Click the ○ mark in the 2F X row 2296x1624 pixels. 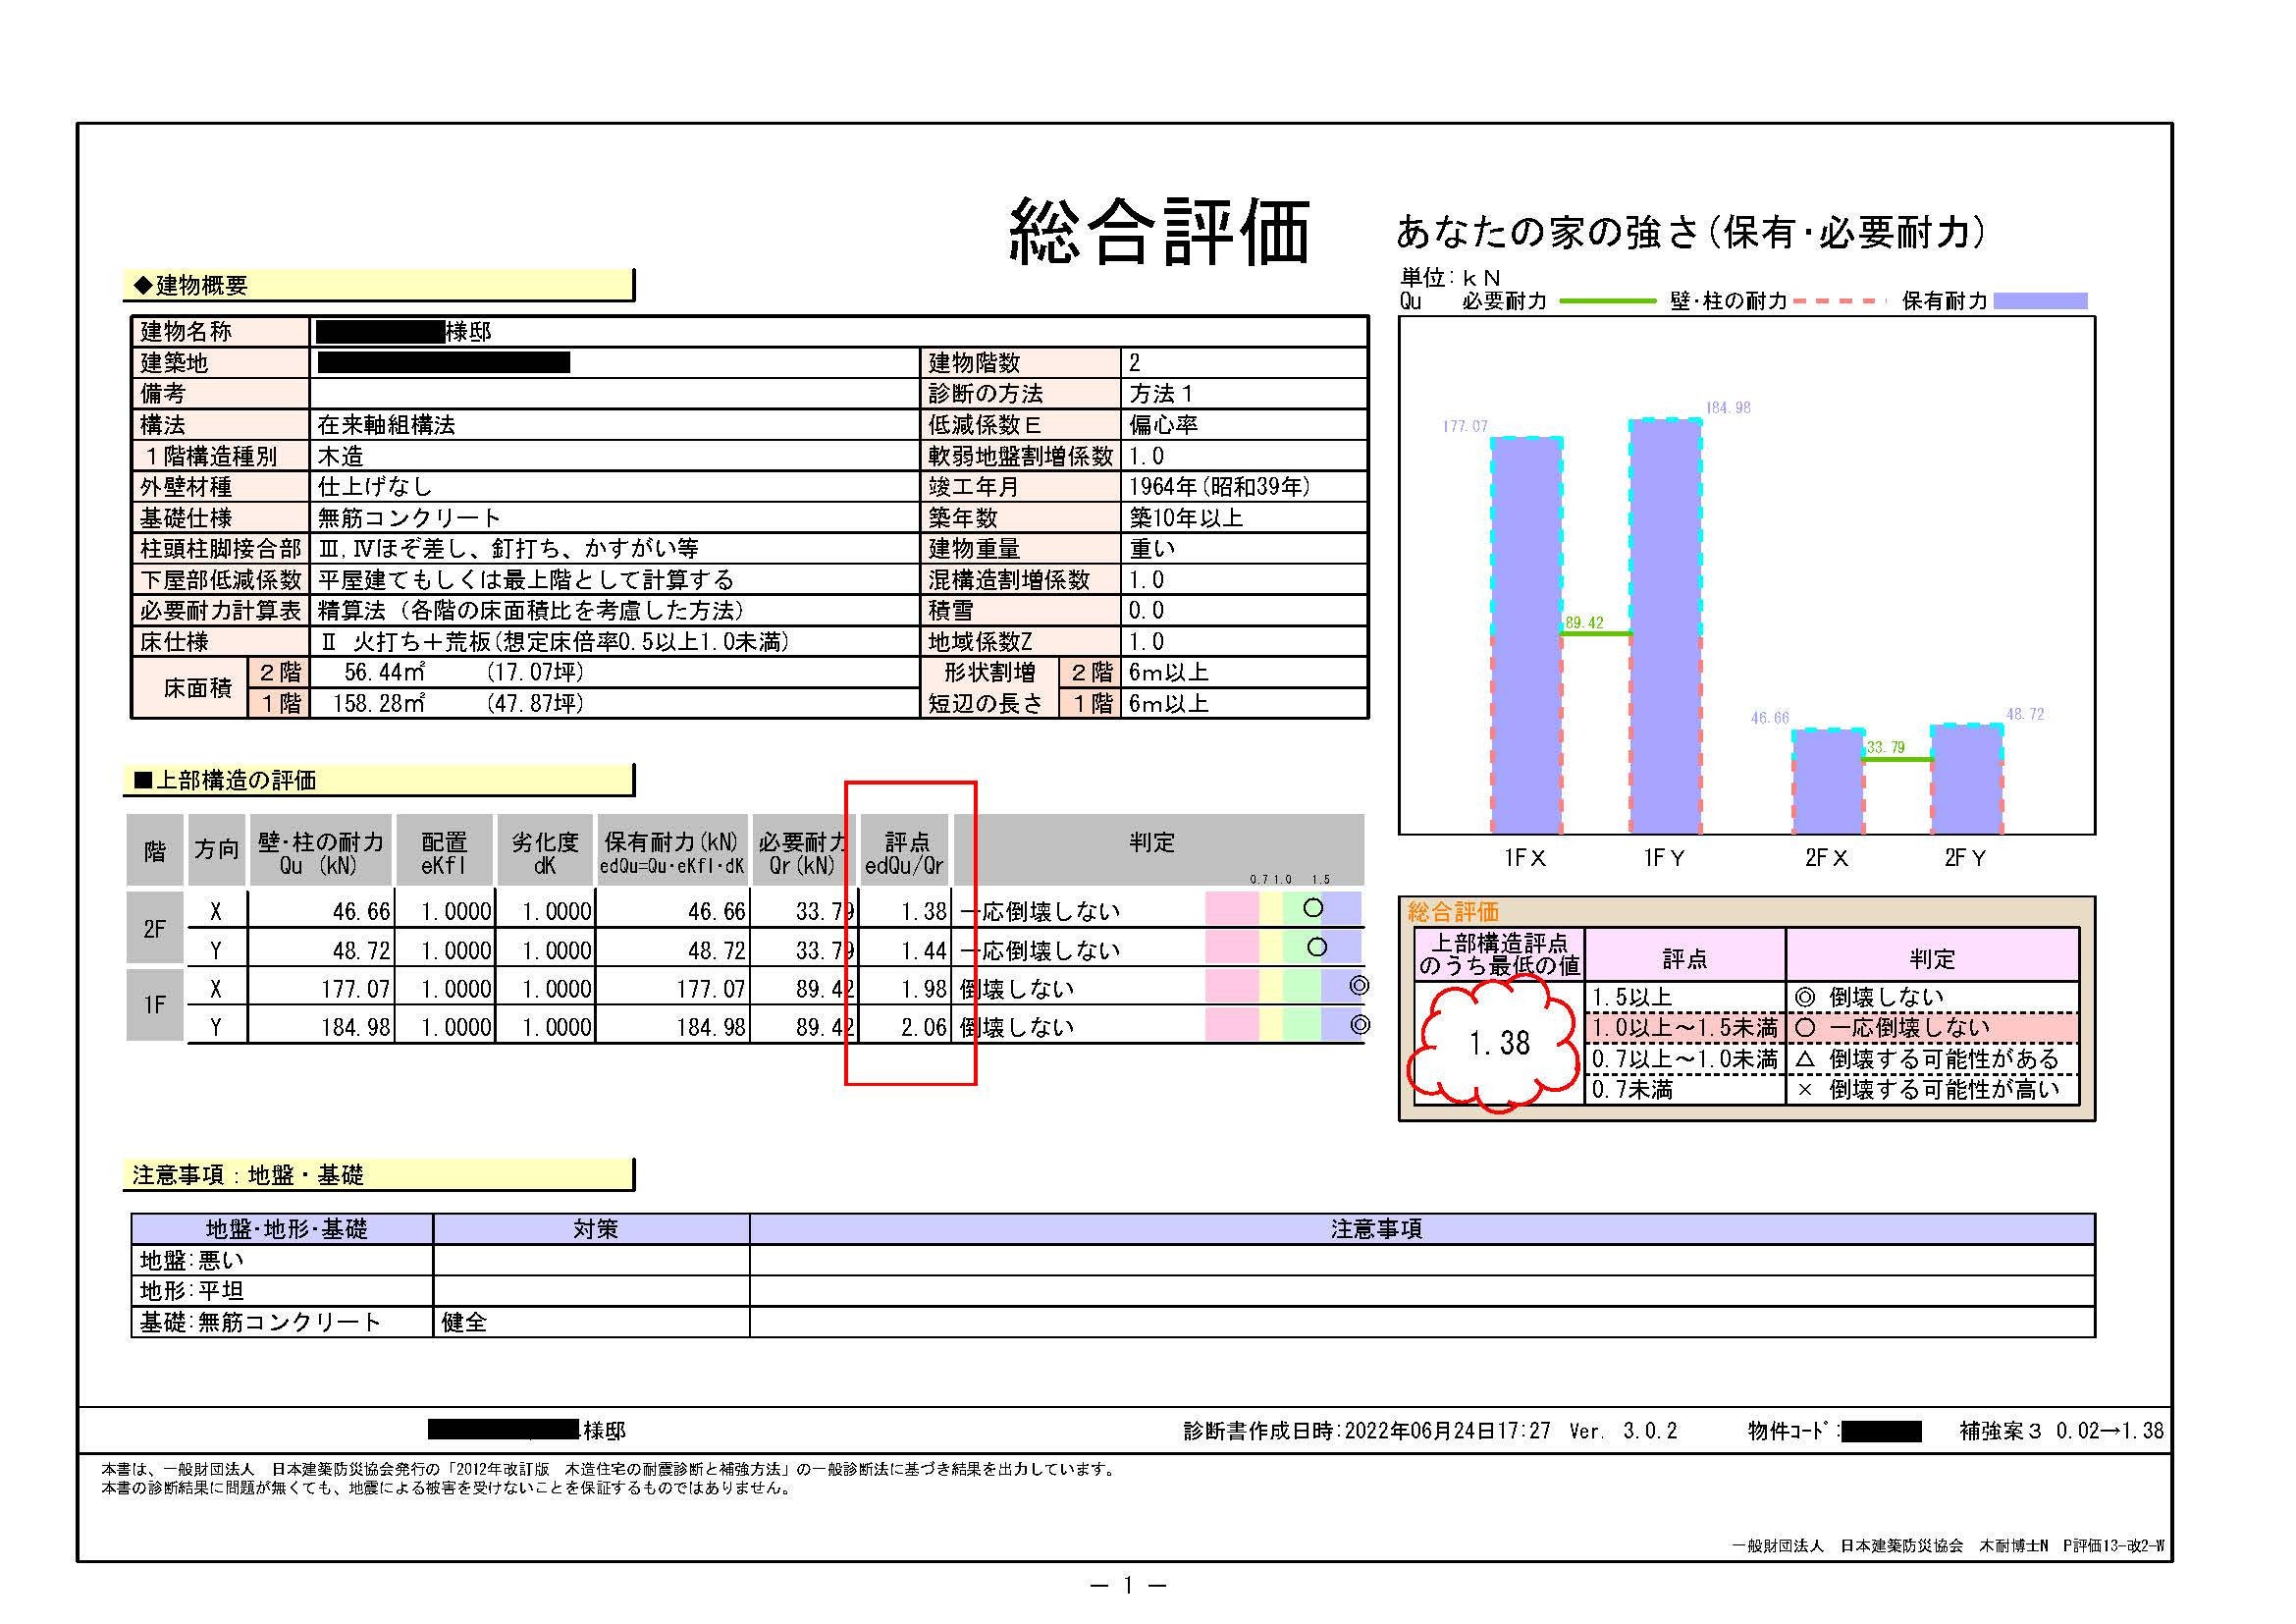1314,908
